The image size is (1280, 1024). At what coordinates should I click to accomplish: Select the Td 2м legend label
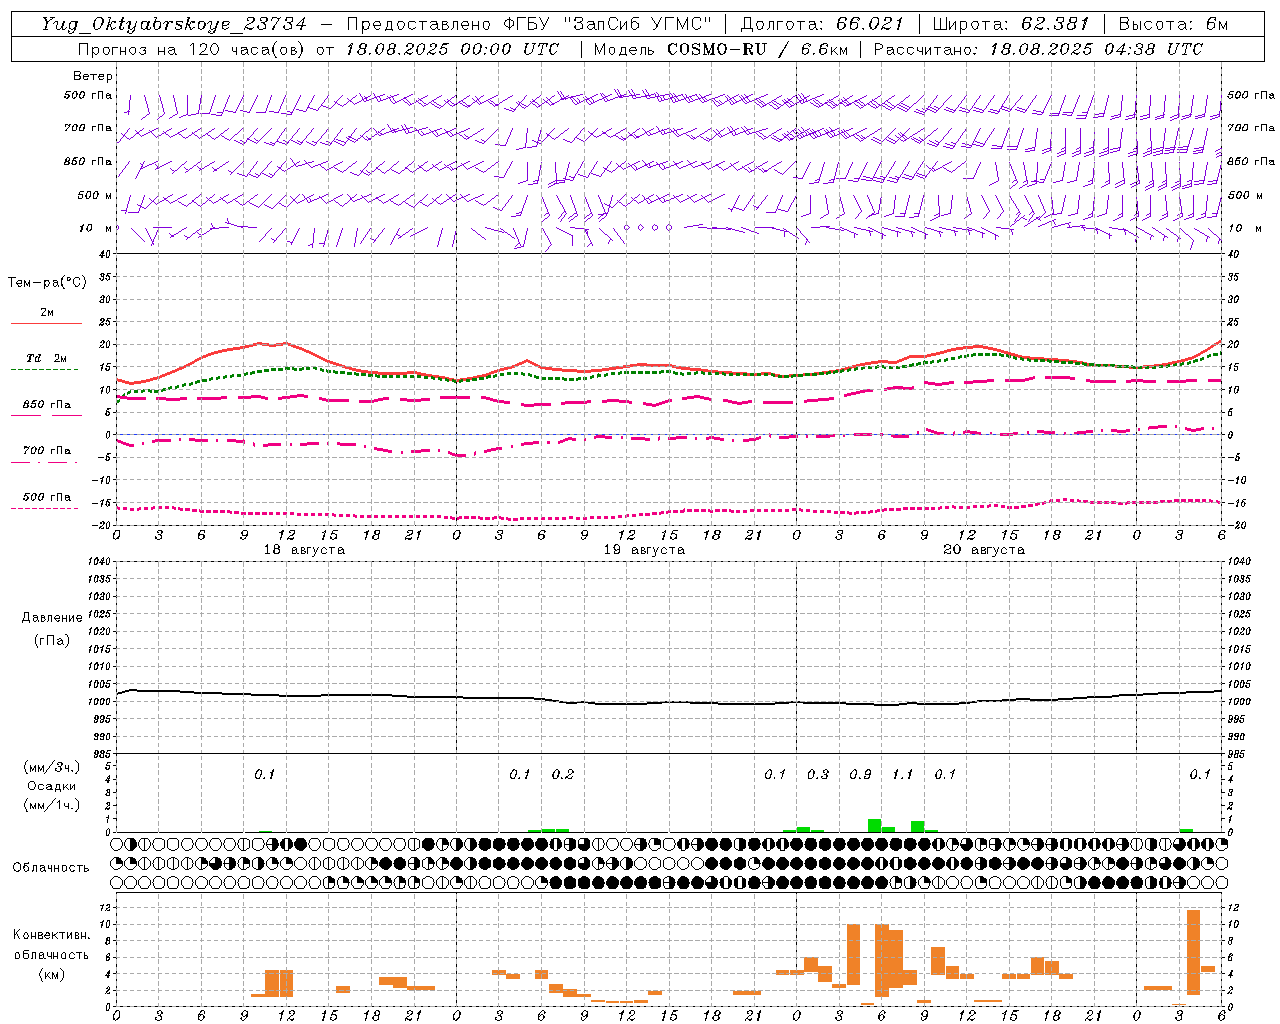[x=47, y=358]
